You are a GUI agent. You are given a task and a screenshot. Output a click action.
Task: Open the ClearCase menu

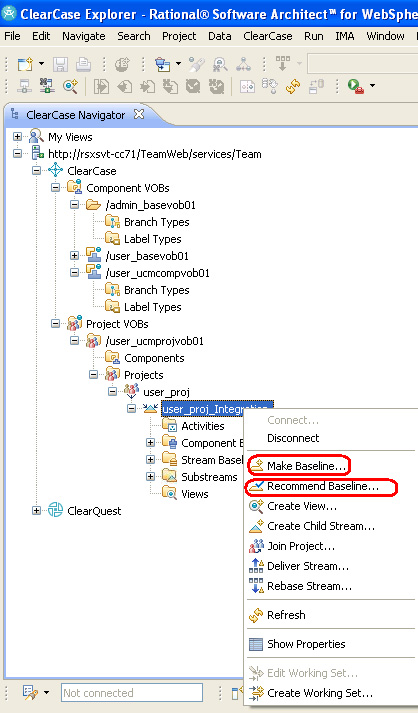tap(268, 36)
